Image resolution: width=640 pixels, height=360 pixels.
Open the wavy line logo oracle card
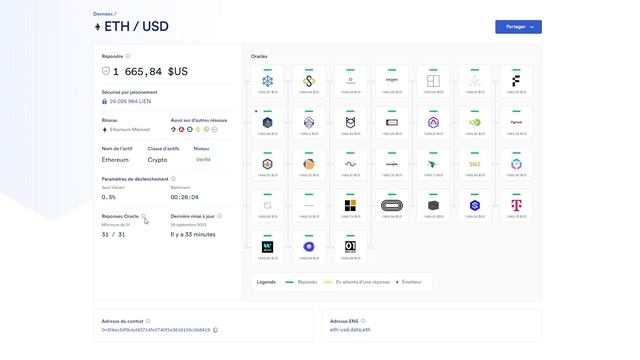pyautogui.click(x=350, y=164)
